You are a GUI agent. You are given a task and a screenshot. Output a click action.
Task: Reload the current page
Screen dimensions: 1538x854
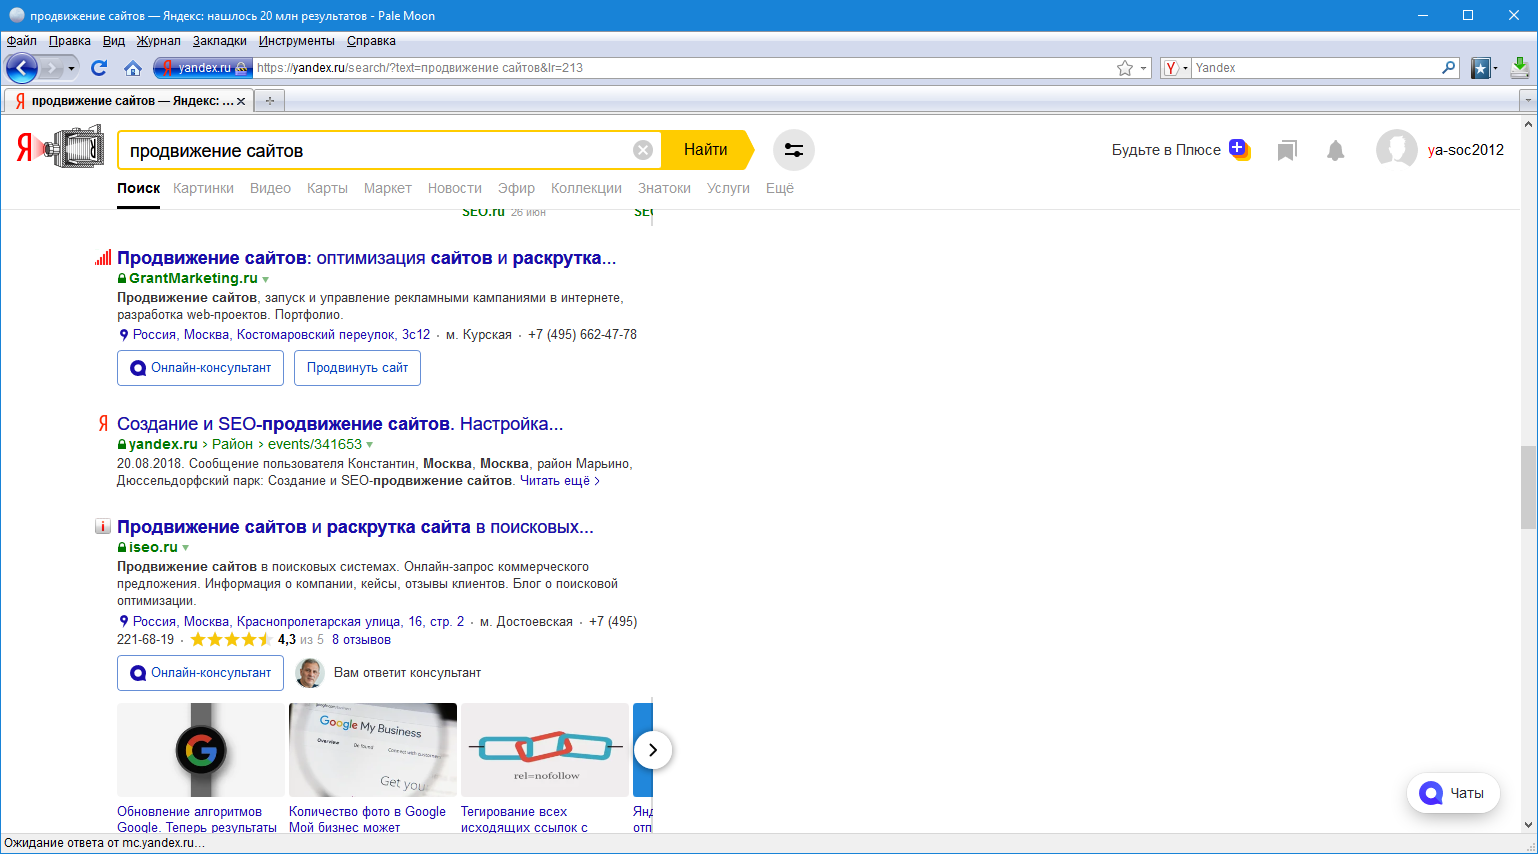point(99,68)
